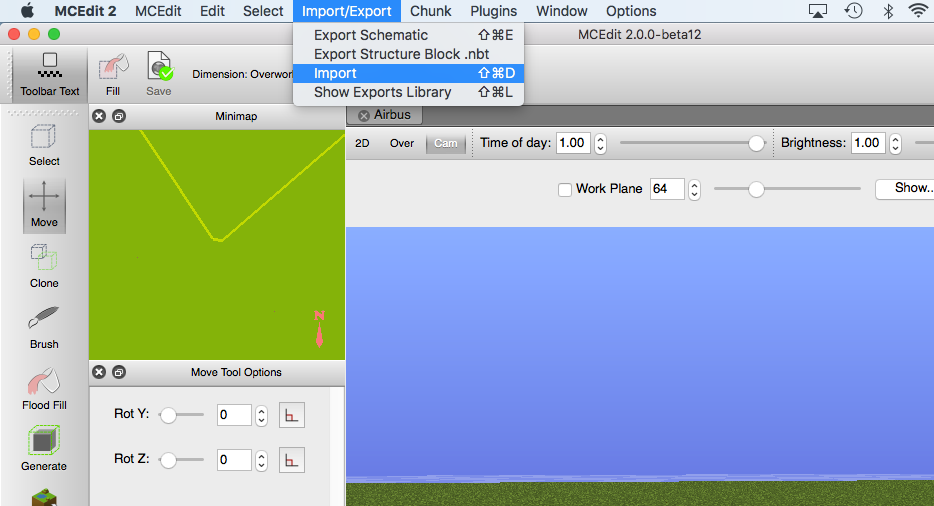
Task: Open Time Machine menu bar icon
Action: 854,11
